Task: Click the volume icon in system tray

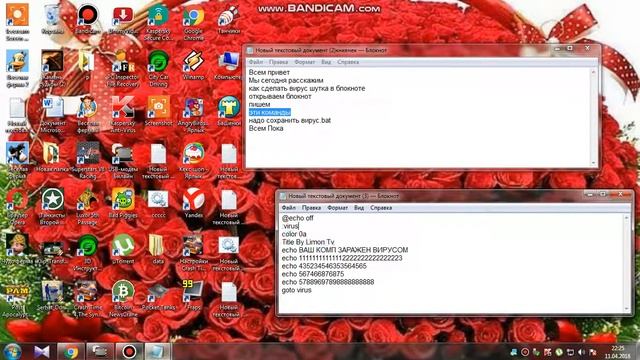Action: [x=582, y=352]
